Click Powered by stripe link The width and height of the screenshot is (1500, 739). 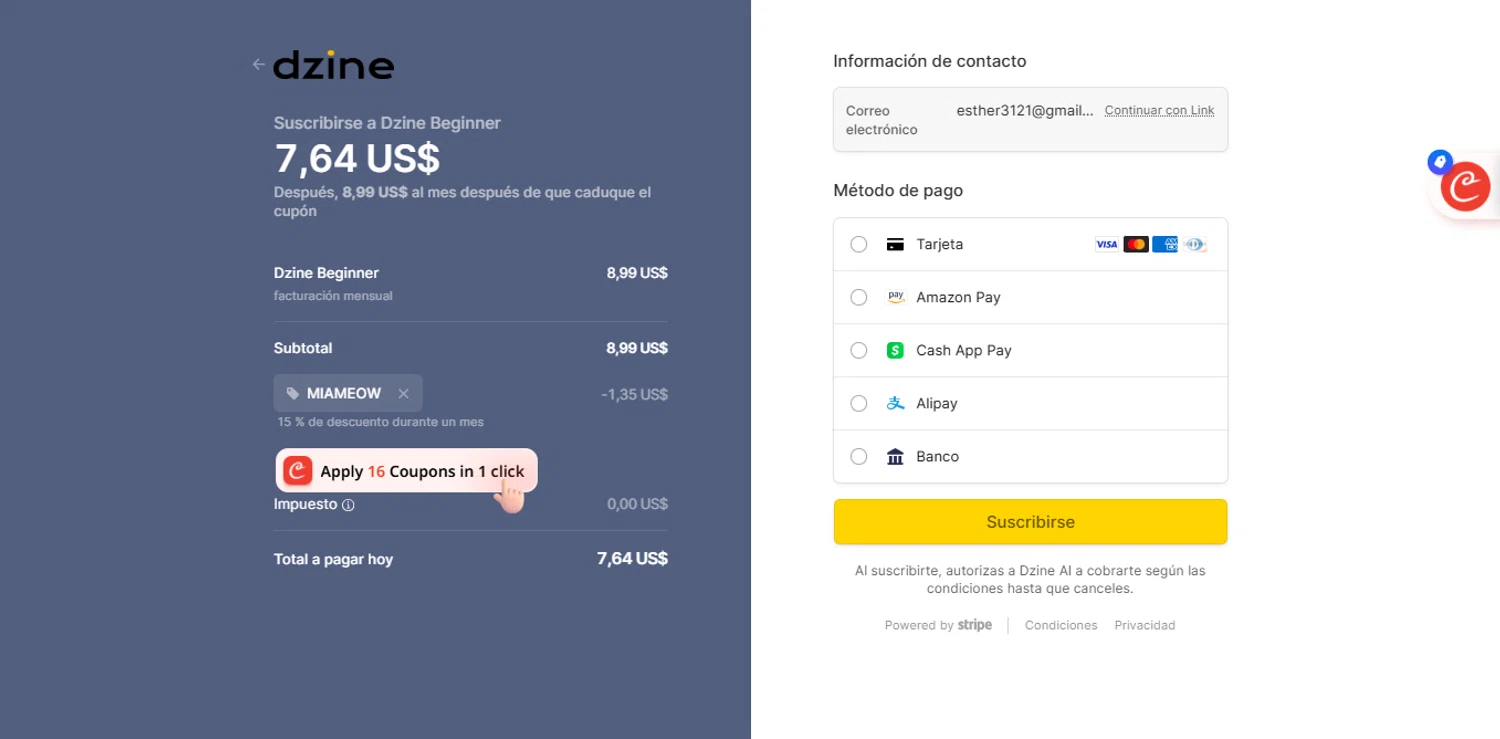(938, 625)
